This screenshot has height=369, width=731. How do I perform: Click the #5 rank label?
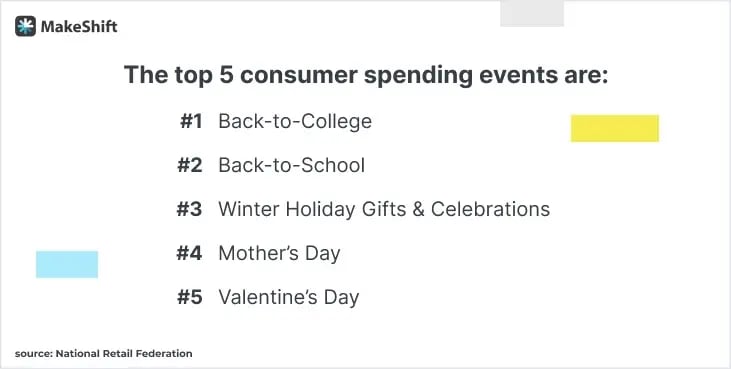coord(190,297)
